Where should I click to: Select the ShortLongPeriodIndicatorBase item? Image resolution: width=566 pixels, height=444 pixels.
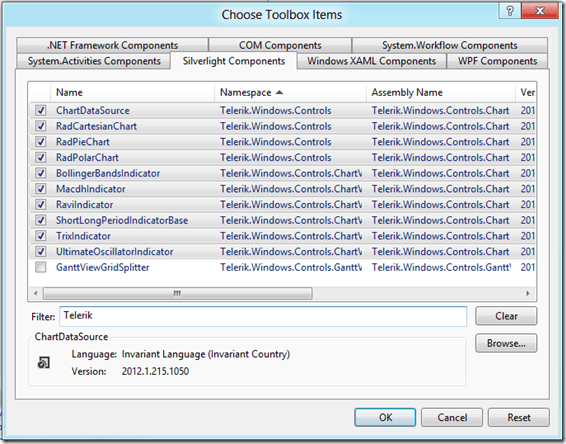[122, 220]
